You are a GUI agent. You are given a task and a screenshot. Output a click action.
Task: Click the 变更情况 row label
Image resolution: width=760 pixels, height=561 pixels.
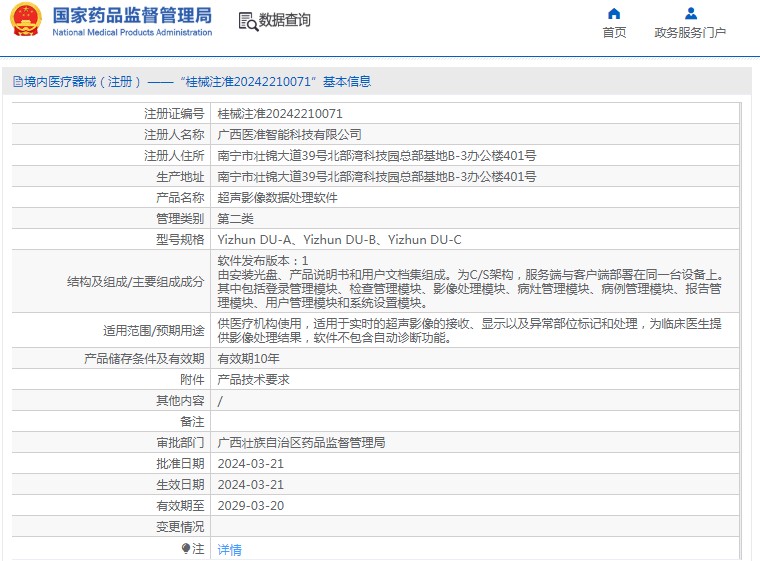(180, 527)
